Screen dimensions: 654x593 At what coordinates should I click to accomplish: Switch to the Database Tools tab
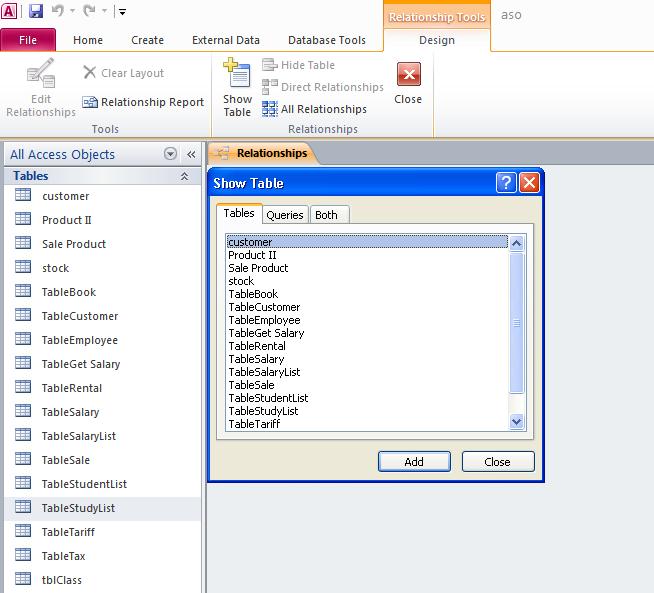[327, 40]
